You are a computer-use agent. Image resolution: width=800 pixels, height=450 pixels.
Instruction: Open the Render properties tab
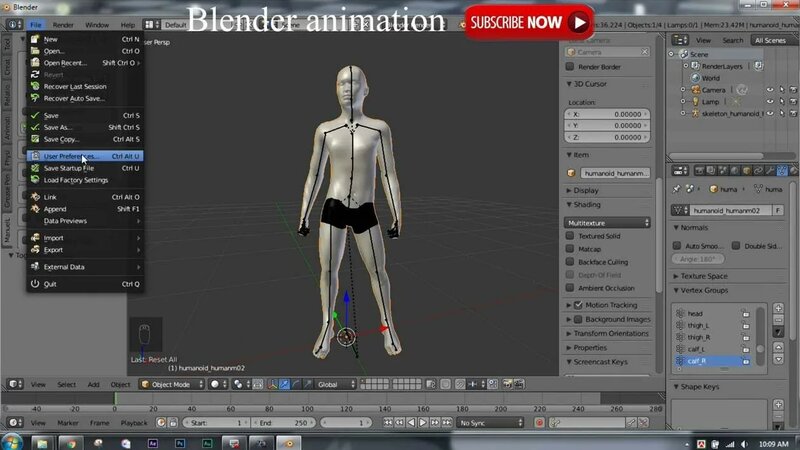pos(699,171)
